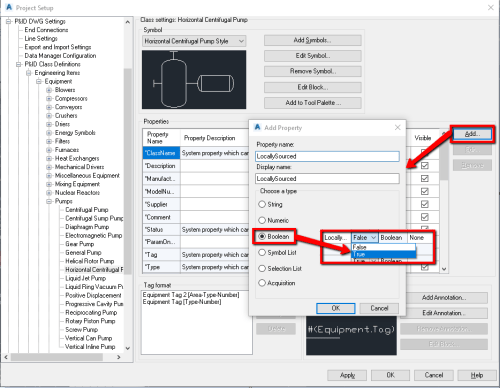Choose the Acquisition radio button

click(262, 283)
